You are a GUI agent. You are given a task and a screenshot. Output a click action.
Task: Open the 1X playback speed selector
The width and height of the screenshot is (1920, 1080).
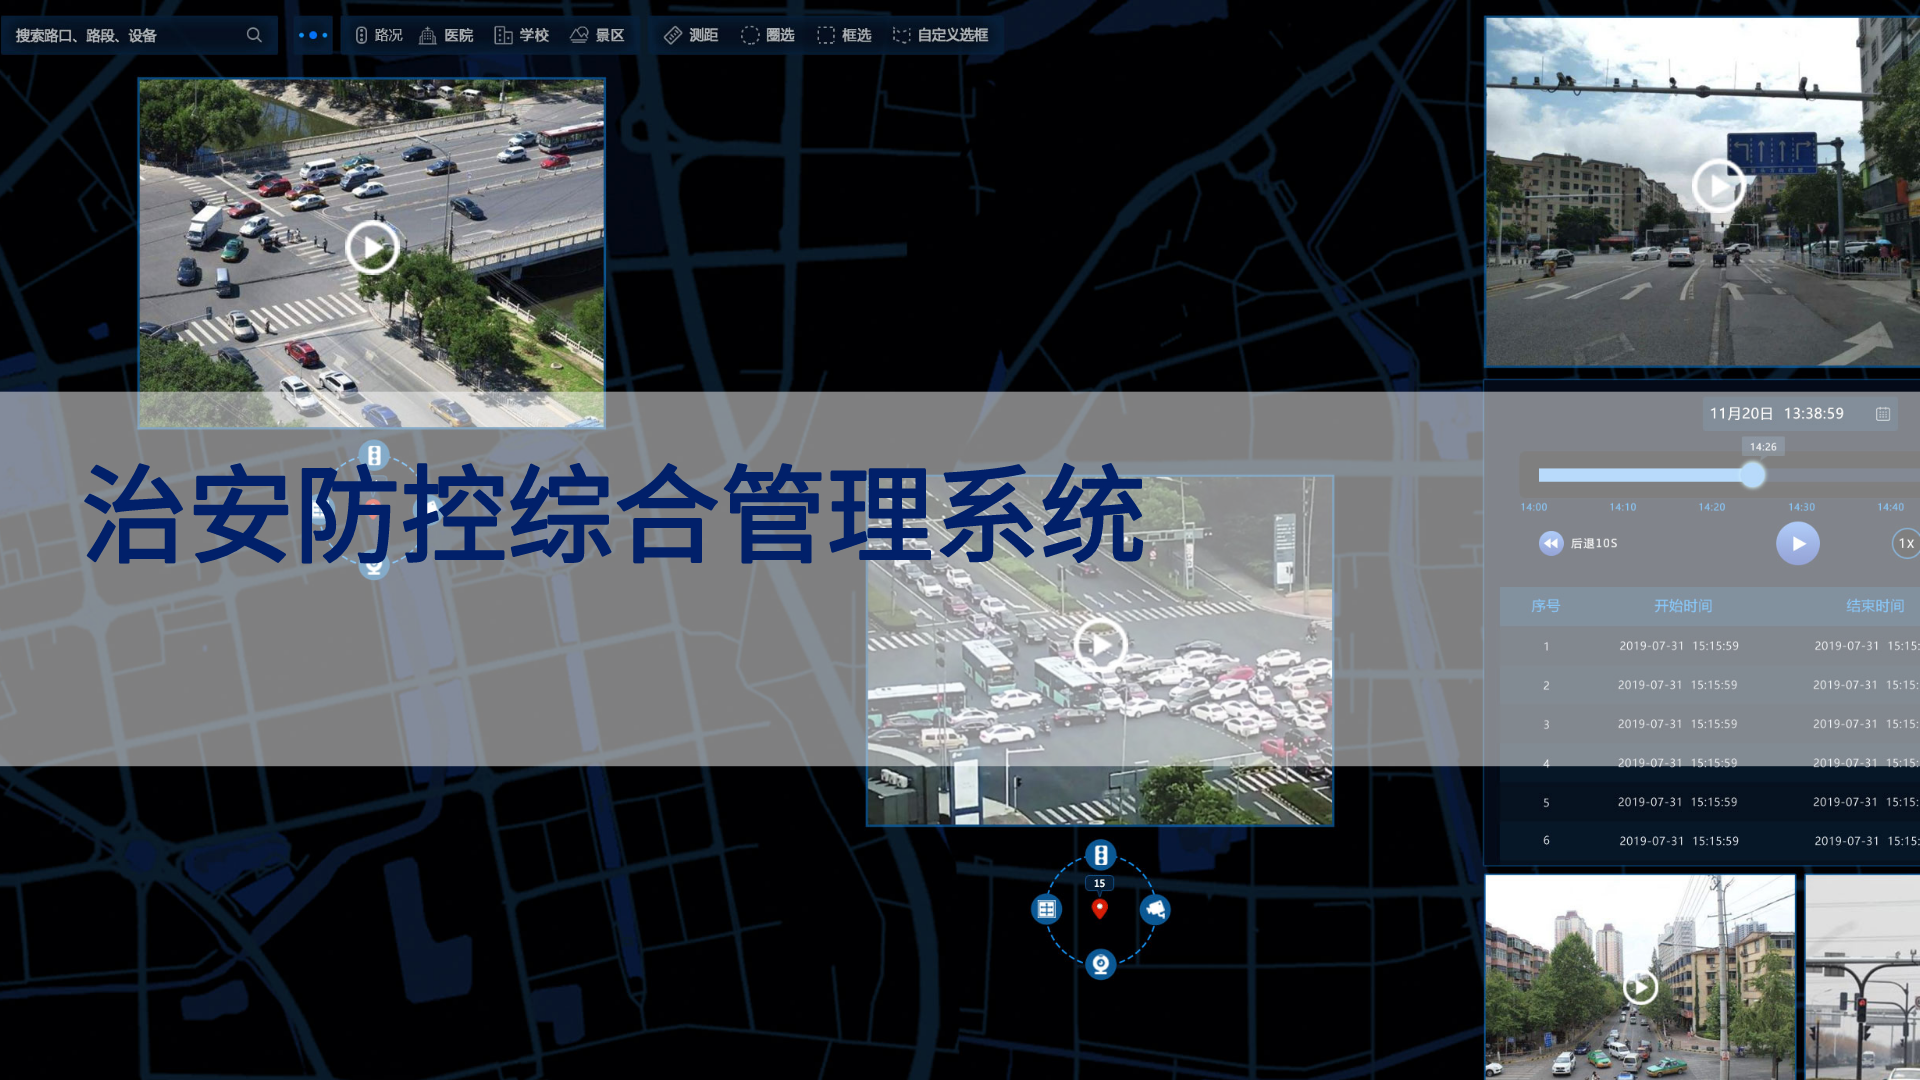click(1905, 544)
